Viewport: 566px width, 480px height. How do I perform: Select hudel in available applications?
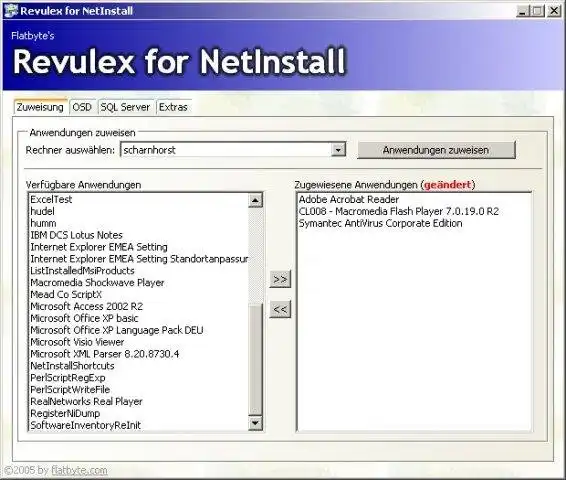pyautogui.click(x=138, y=211)
